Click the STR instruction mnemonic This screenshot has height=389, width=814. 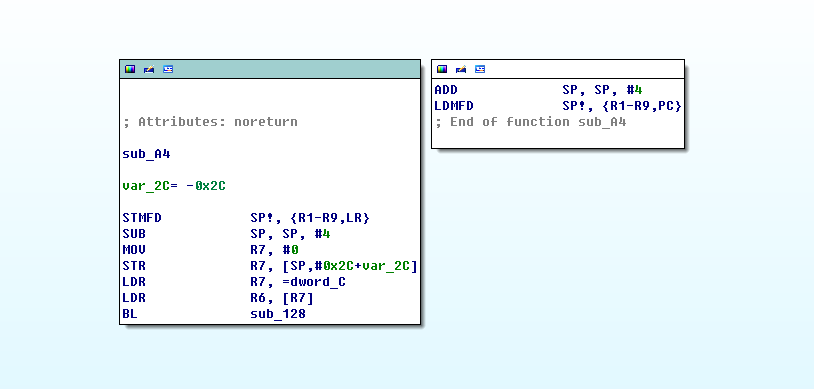134,266
